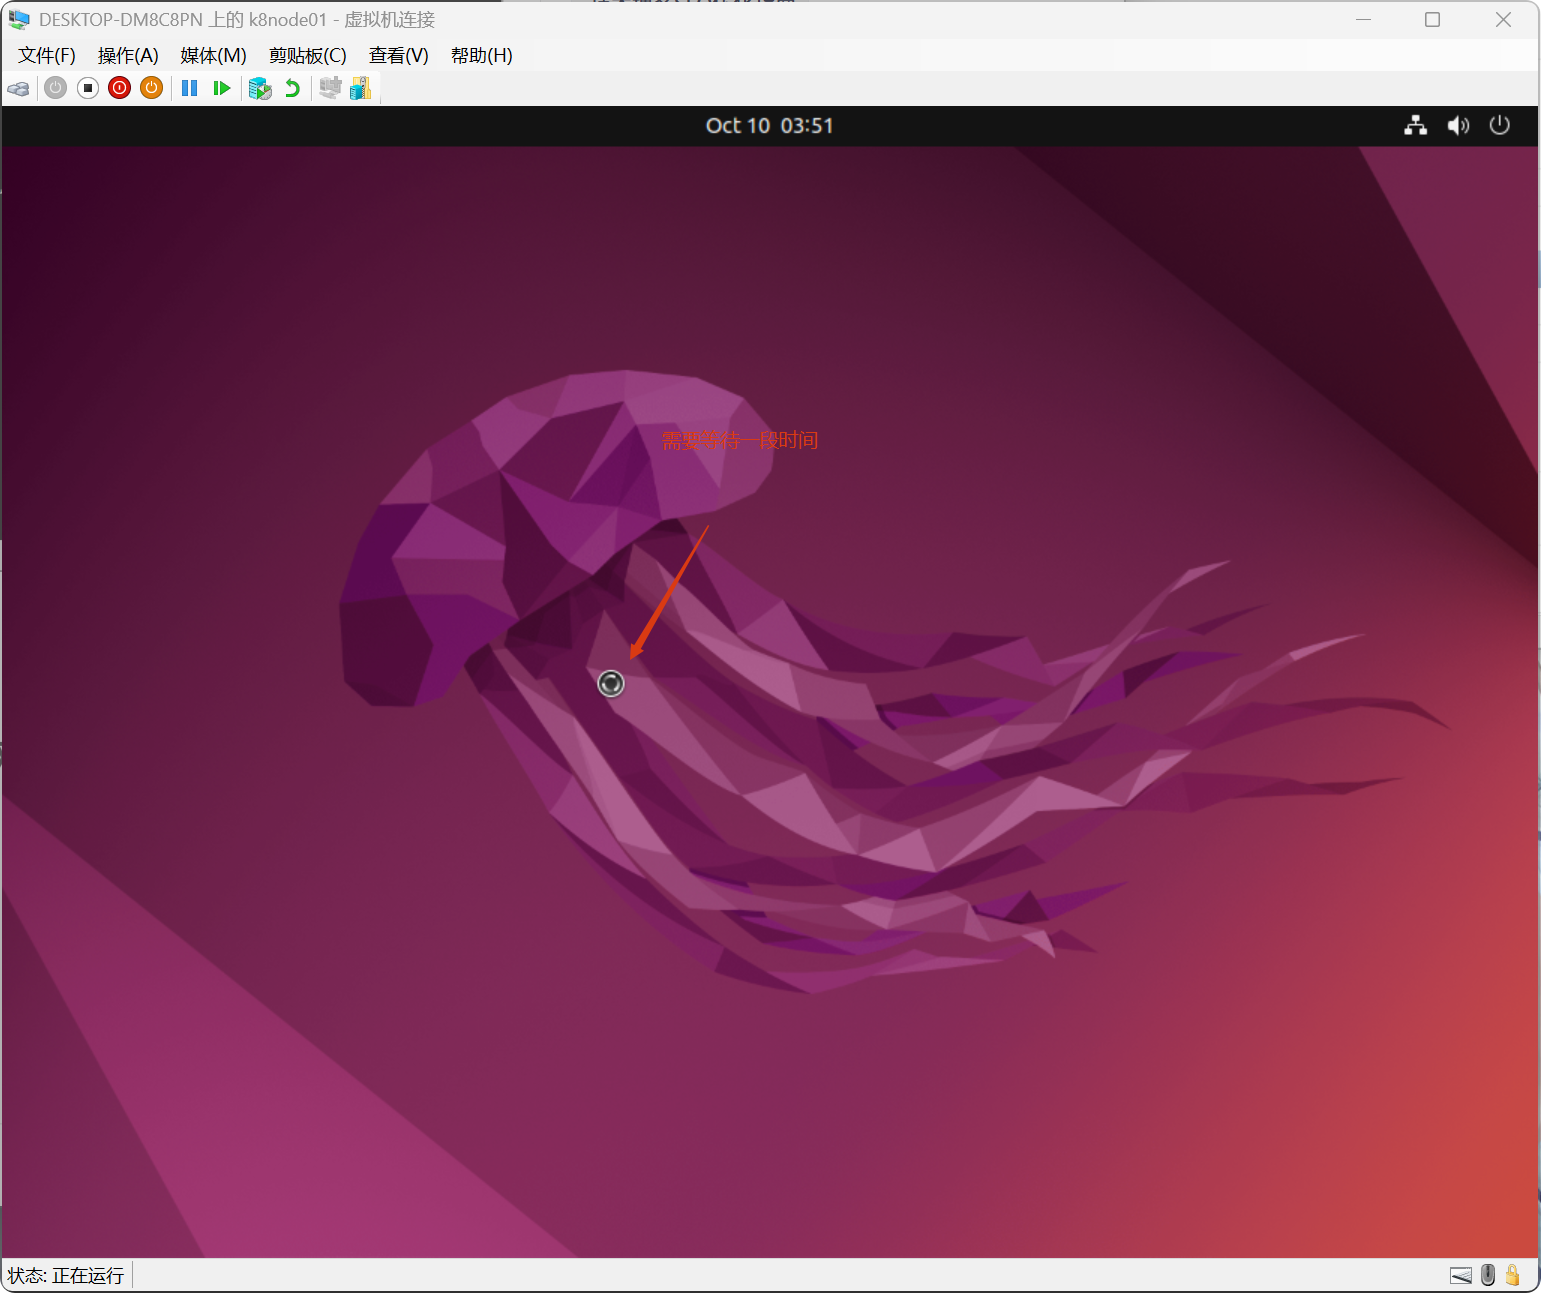Click the orange Save state icon
The image size is (1541, 1293).
click(x=152, y=88)
